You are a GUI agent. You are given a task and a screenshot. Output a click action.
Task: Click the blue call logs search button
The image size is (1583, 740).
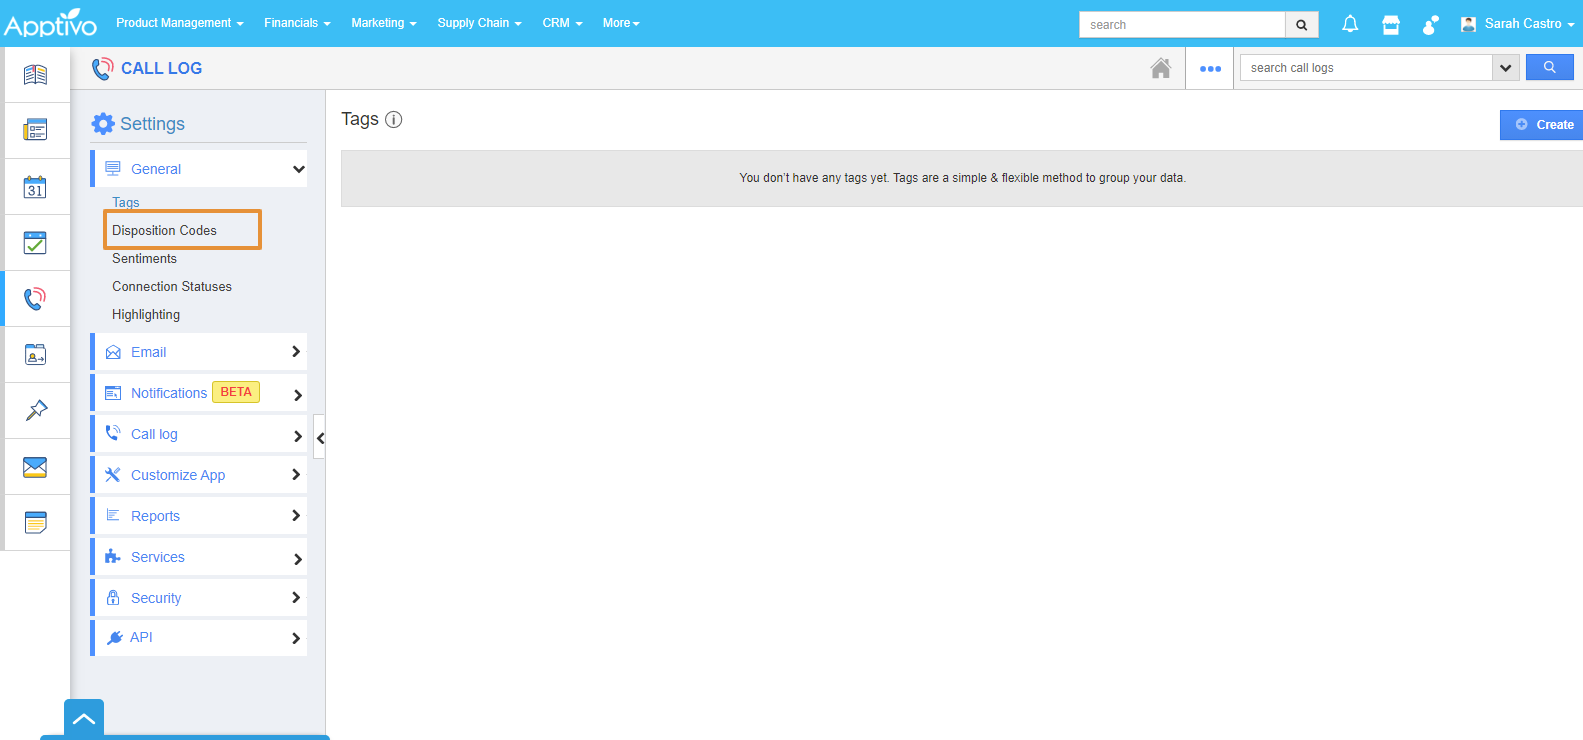pos(1550,68)
